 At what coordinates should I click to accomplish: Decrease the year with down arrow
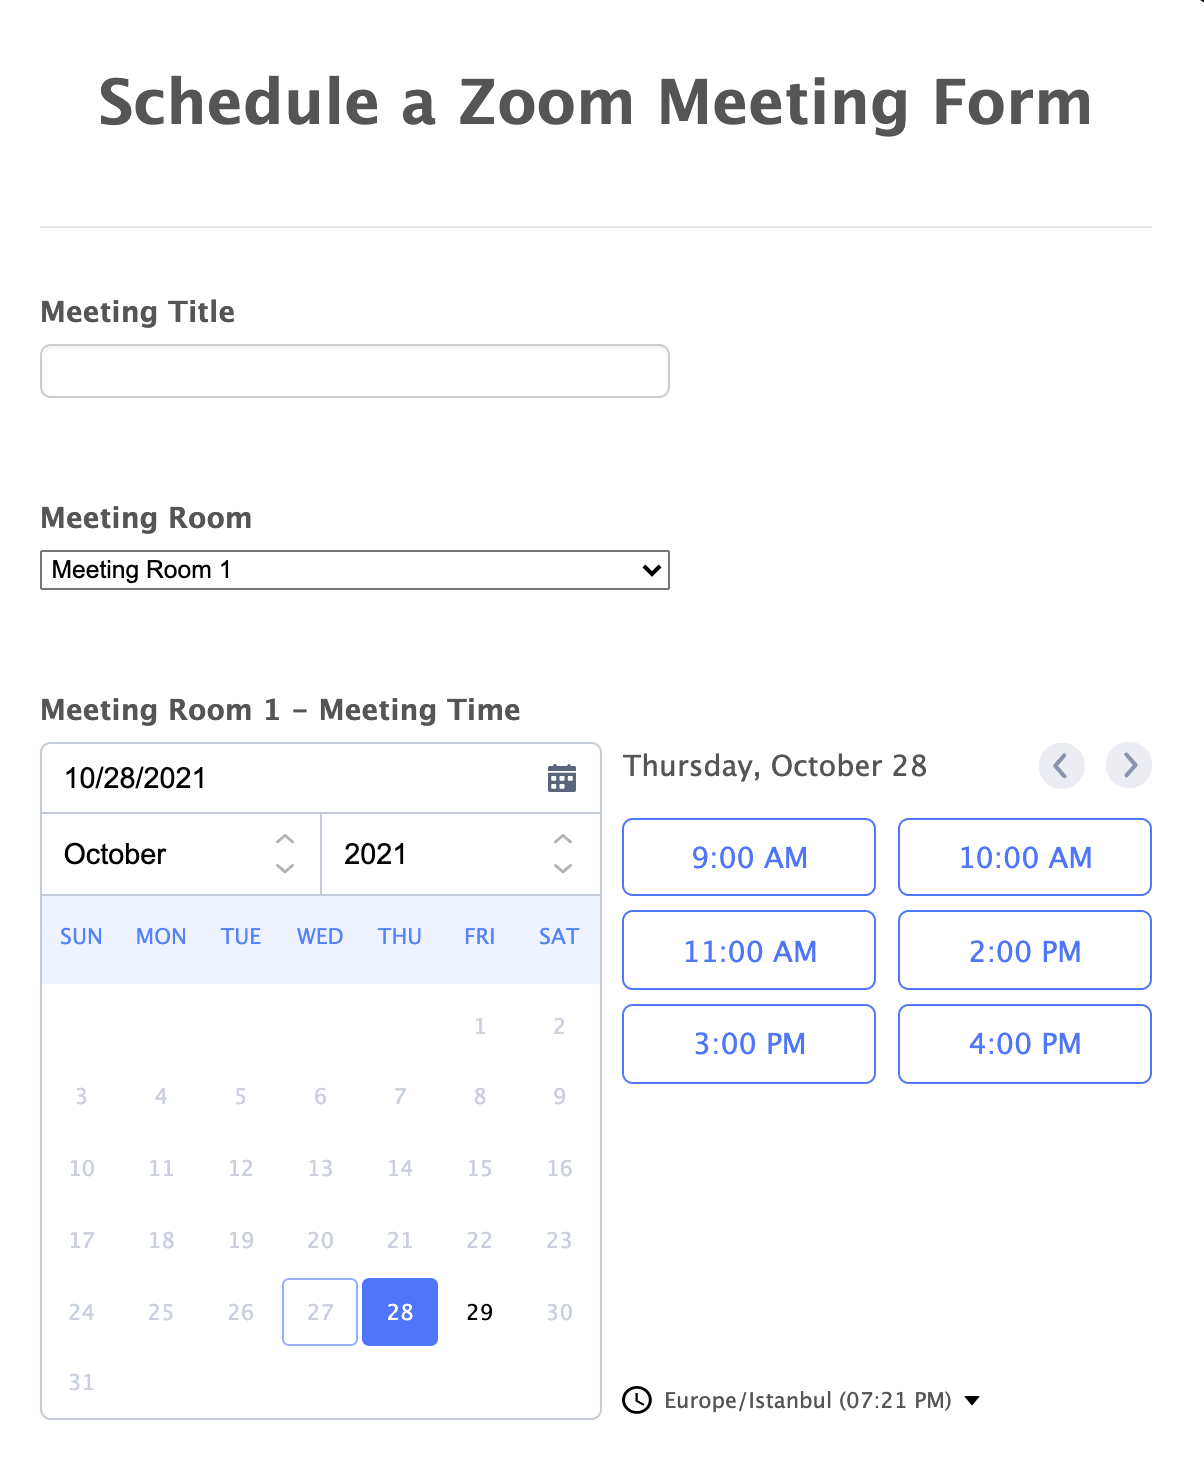click(x=563, y=868)
